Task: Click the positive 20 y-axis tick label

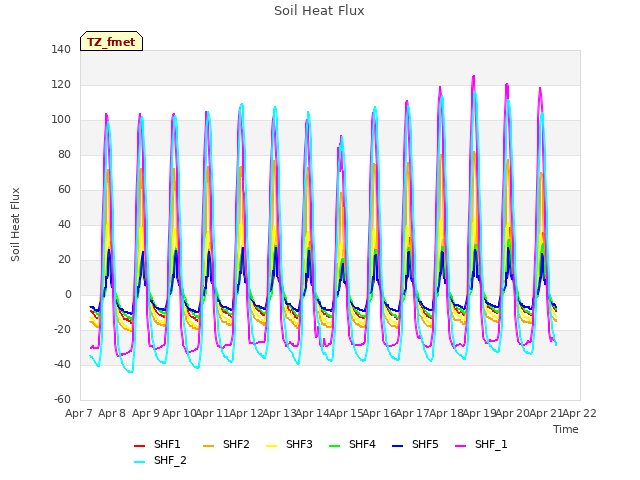Action: 64,260
